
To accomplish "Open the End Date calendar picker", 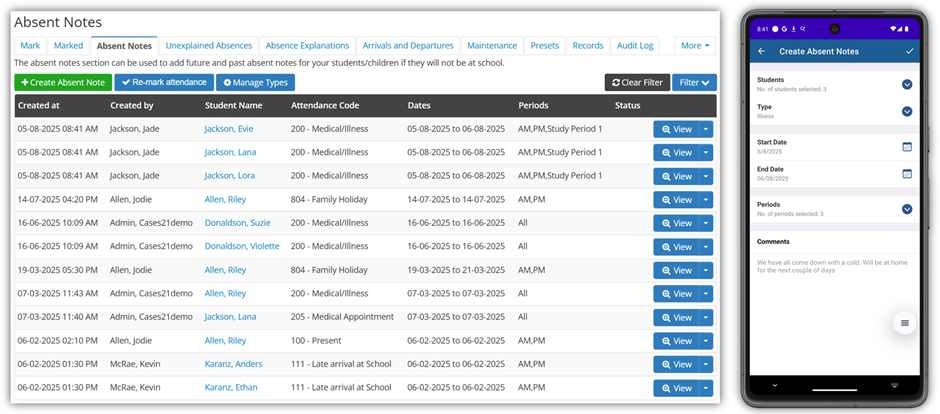I will [x=907, y=174].
